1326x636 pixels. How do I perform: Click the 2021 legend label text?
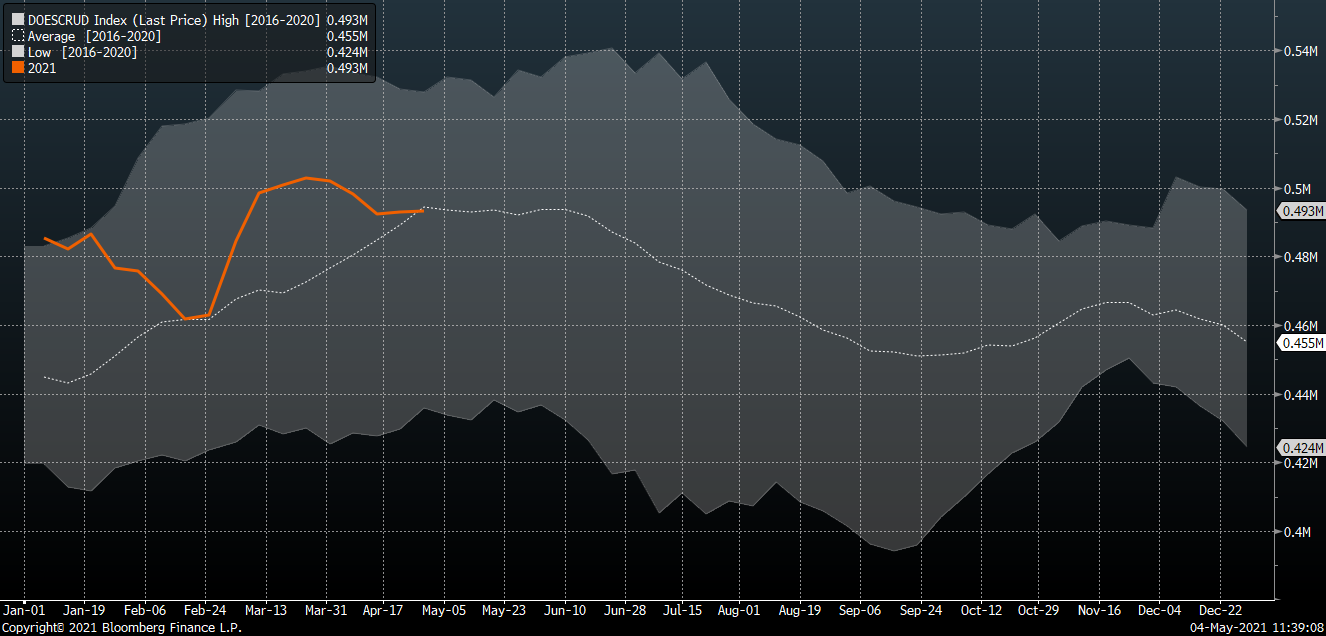click(42, 68)
